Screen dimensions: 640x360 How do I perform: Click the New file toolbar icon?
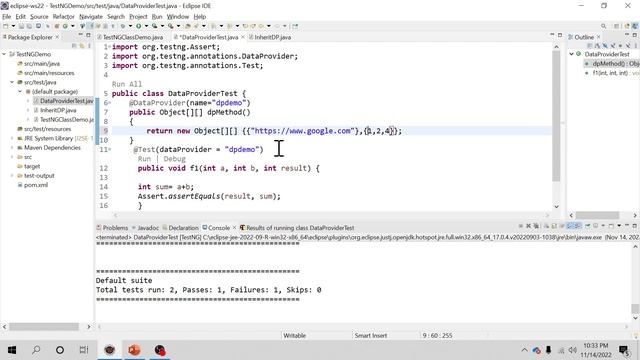[x=6, y=26]
